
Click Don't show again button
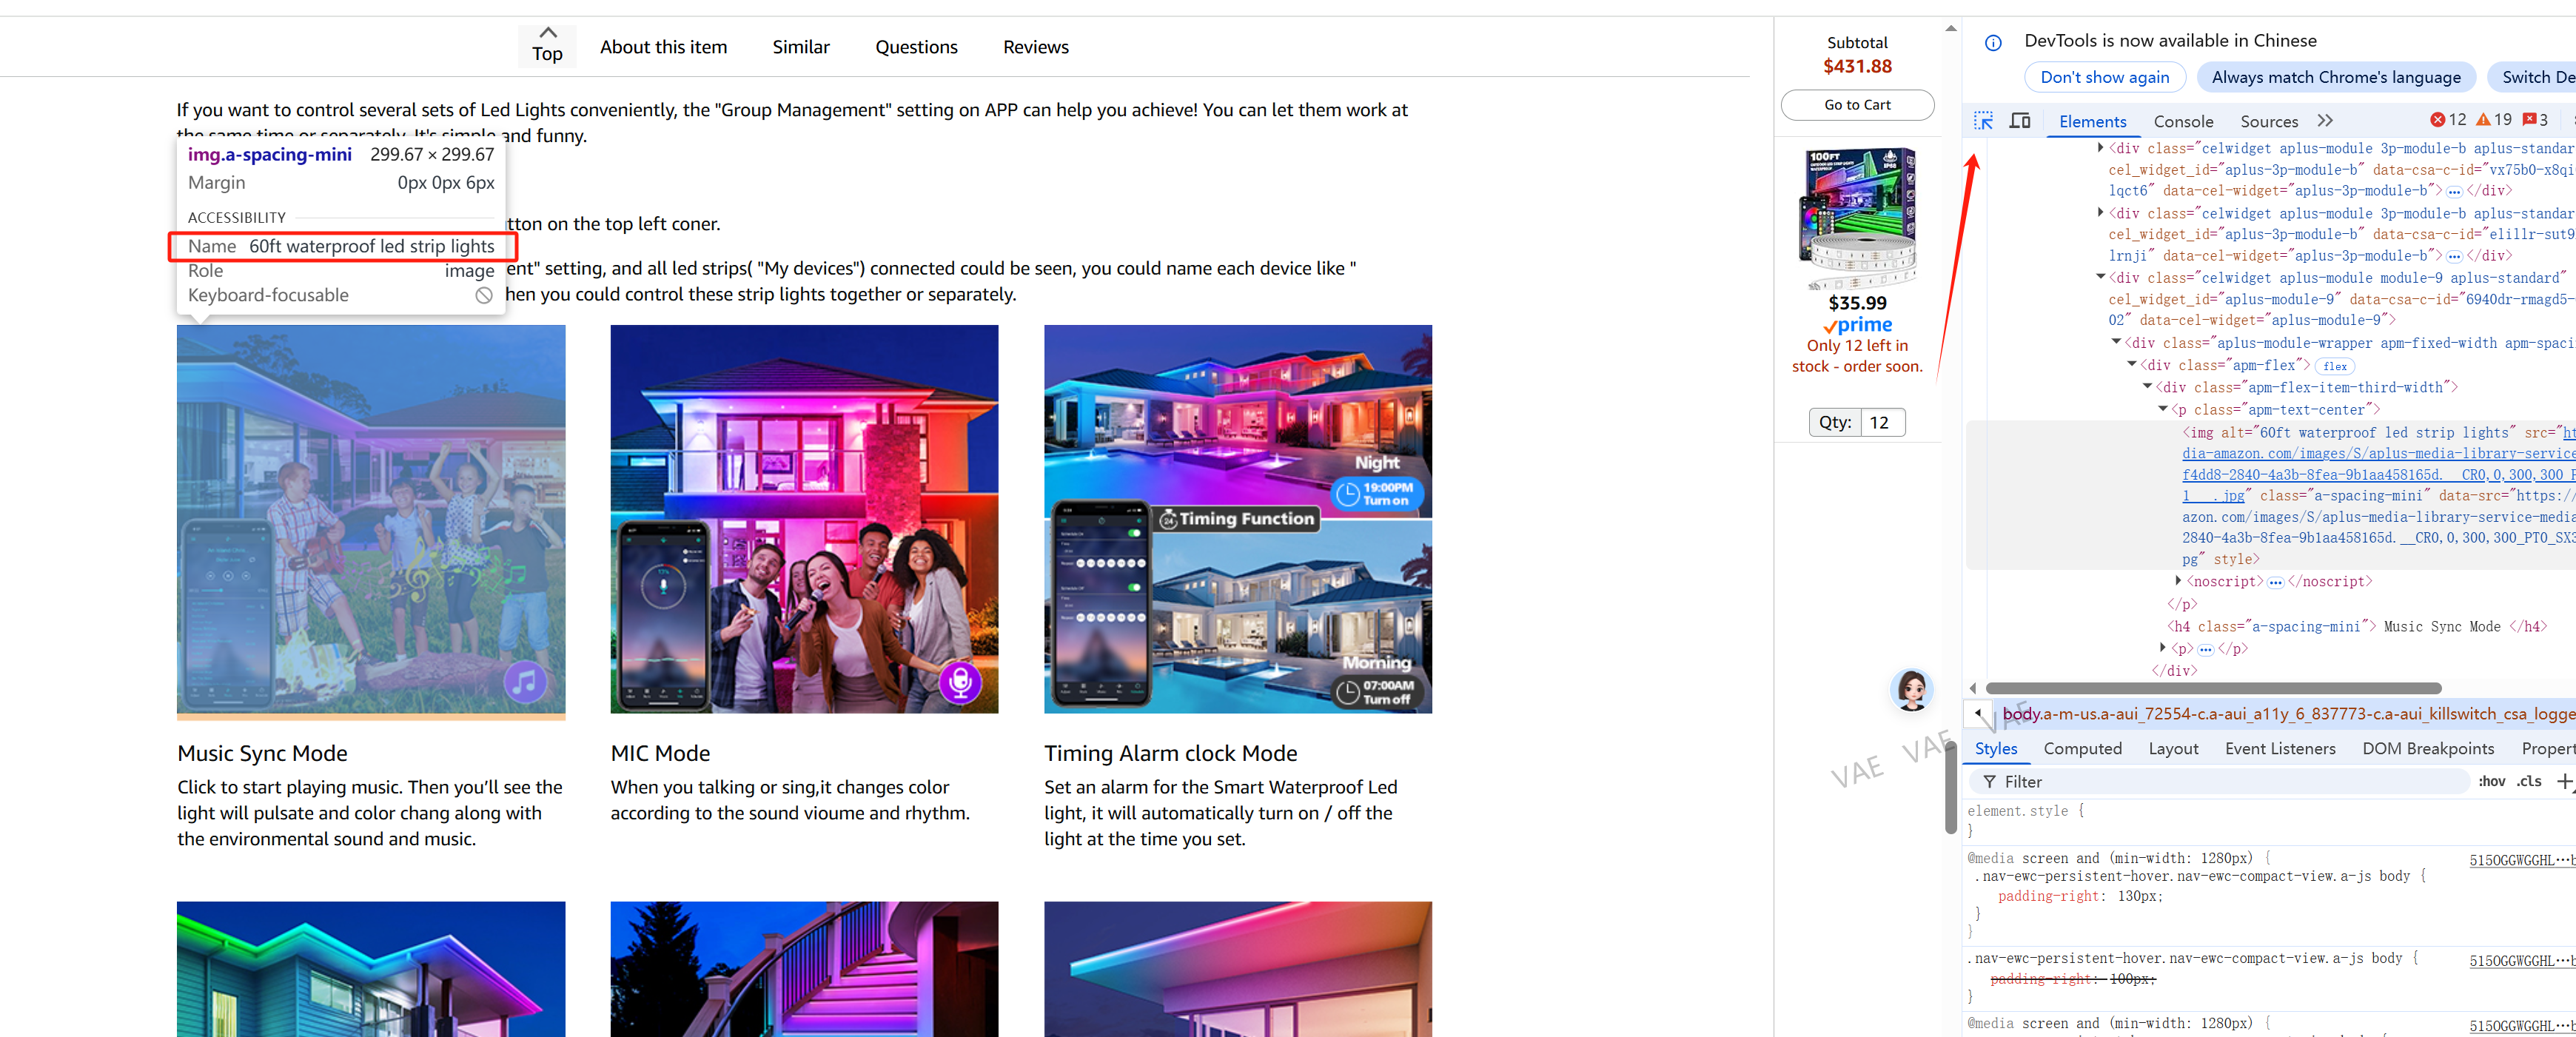coord(2105,77)
